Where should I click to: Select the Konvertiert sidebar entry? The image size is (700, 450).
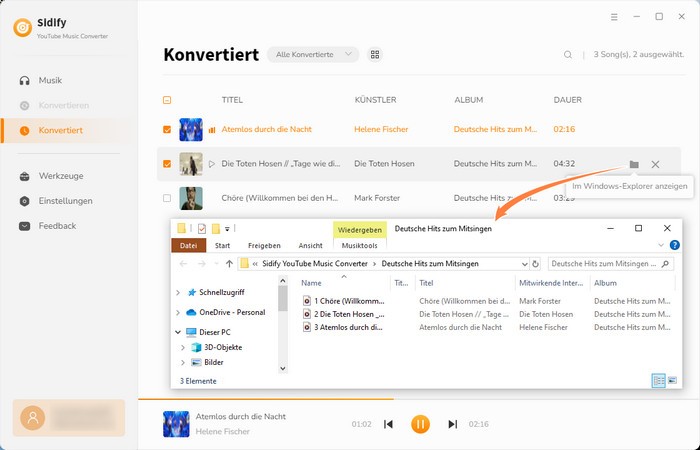(x=67, y=130)
